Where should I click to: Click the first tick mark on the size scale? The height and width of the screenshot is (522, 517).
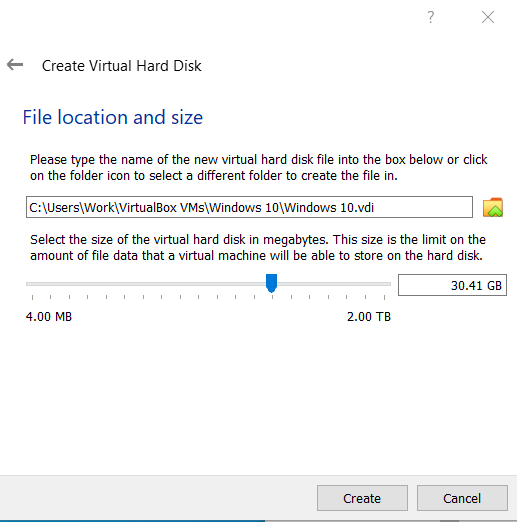[32, 297]
